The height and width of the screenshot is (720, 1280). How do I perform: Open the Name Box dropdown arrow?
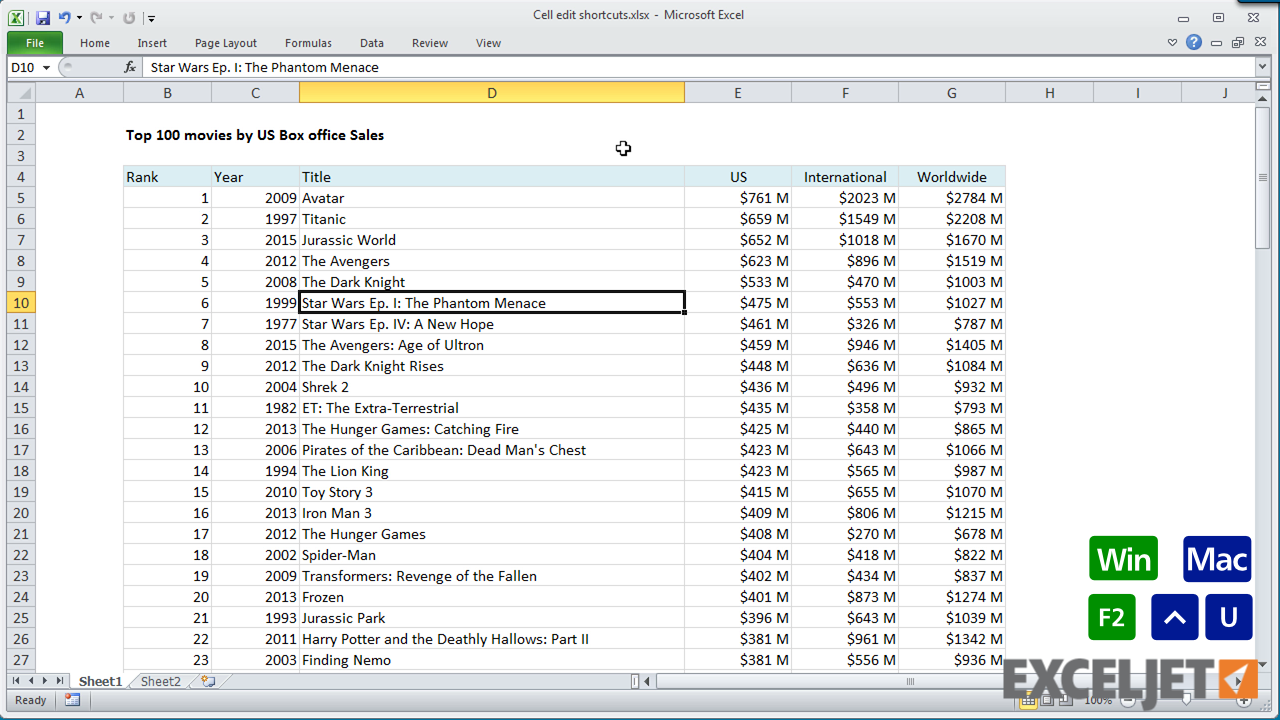coord(47,67)
